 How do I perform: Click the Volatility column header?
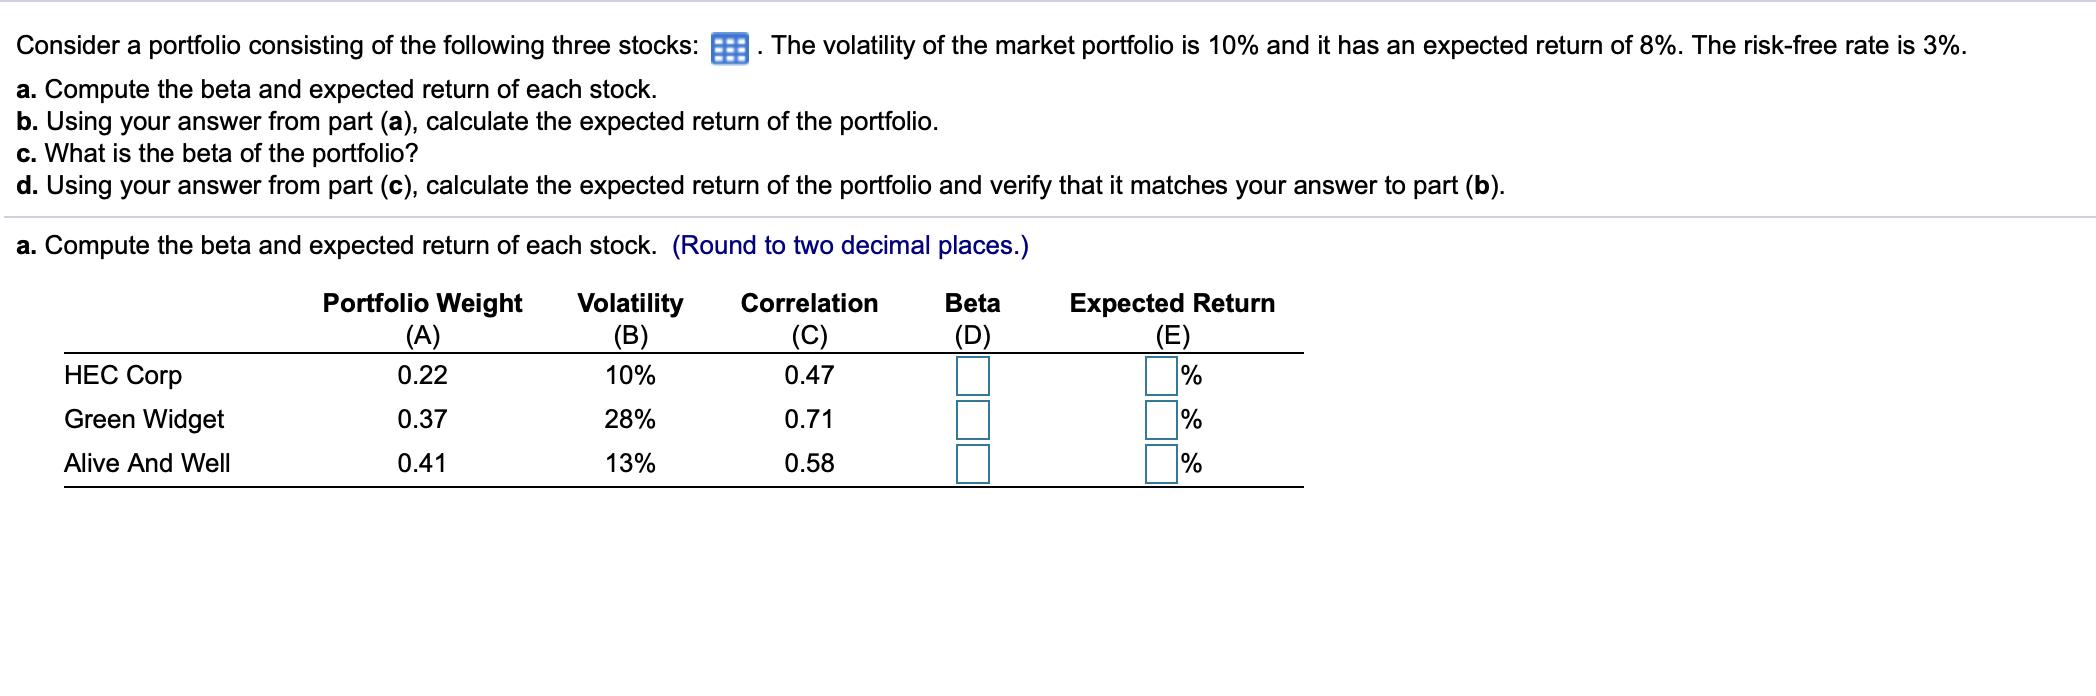pos(629,302)
